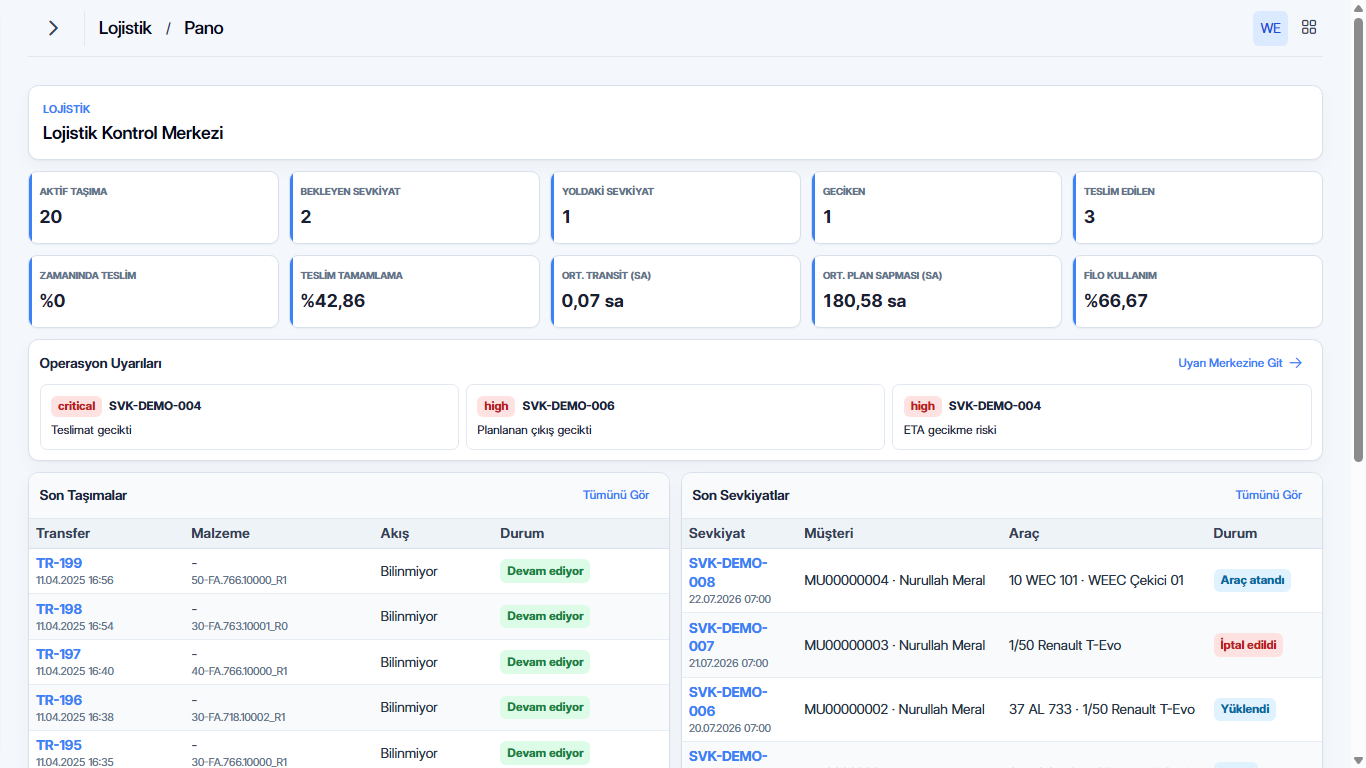The width and height of the screenshot is (1366, 768).
Task: Click the Lojistik breadcrumb
Action: pyautogui.click(x=125, y=28)
